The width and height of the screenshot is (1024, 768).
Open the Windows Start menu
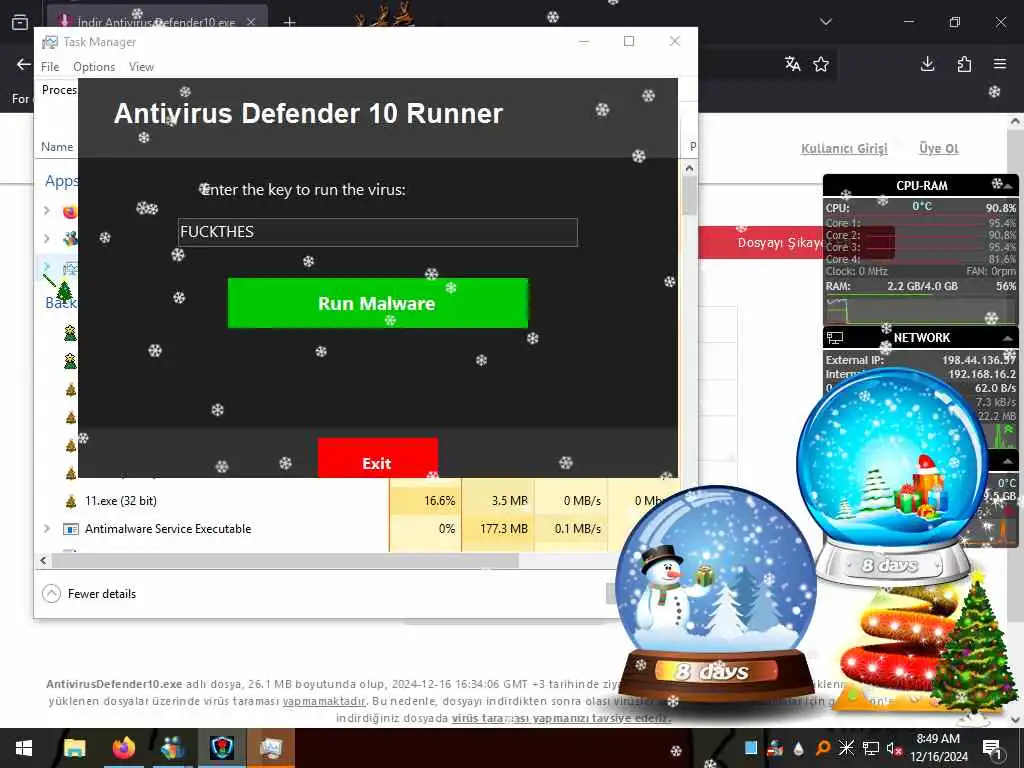coord(24,748)
